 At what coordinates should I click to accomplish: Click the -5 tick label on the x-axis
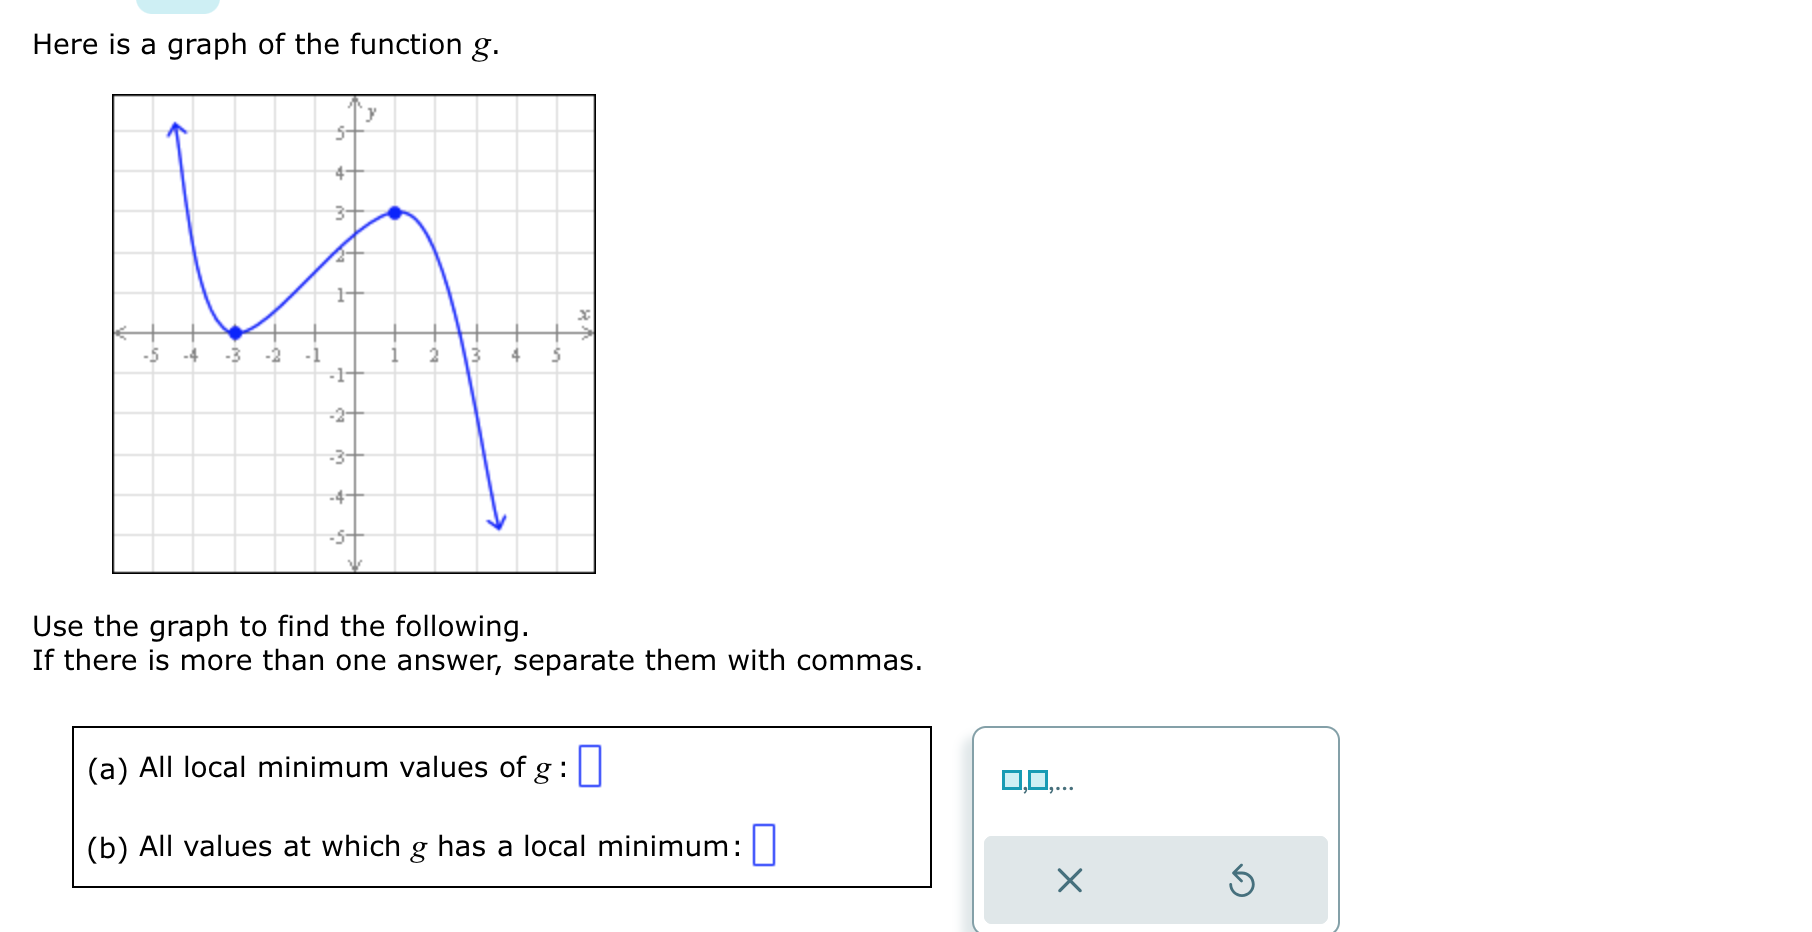[x=151, y=354]
